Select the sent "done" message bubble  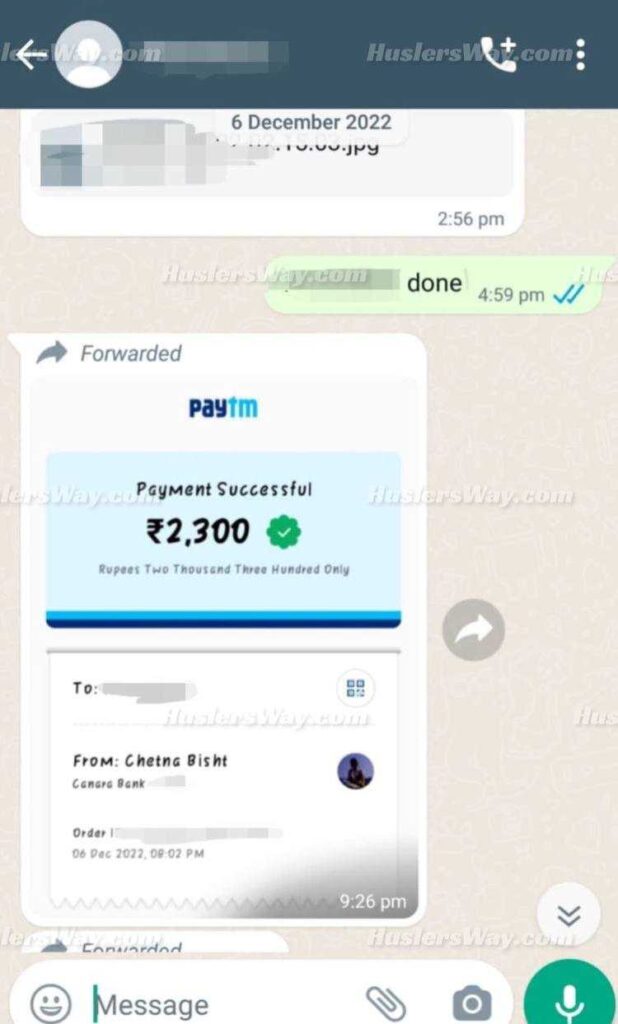[438, 285]
